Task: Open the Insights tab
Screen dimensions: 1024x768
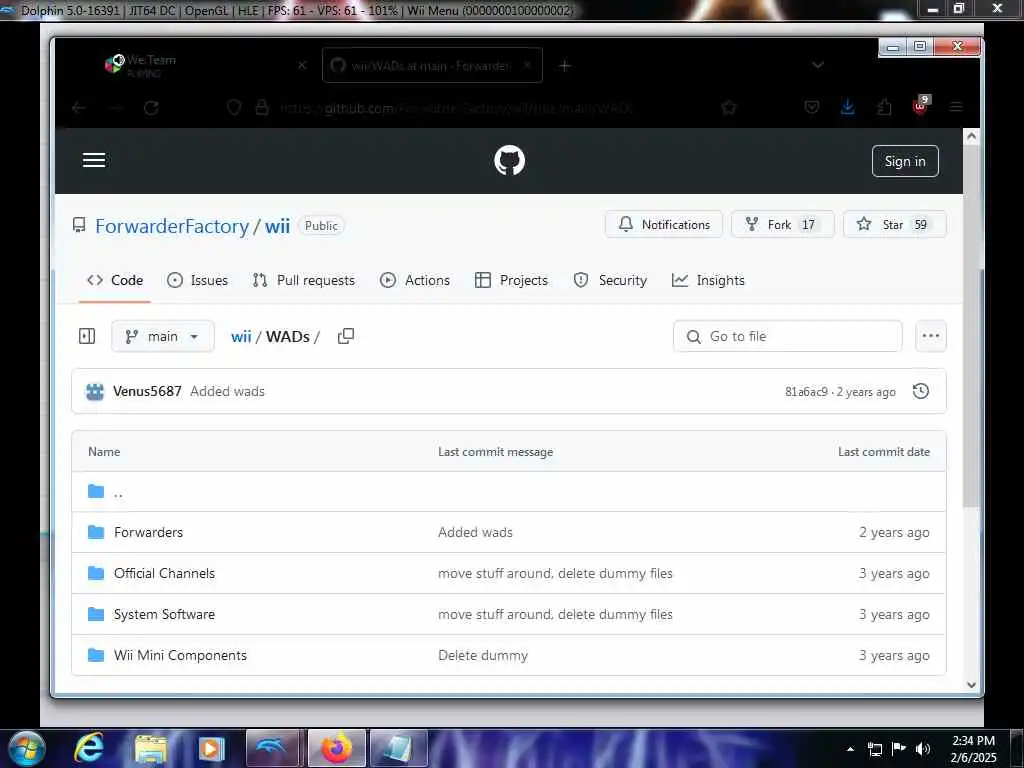Action: click(709, 280)
